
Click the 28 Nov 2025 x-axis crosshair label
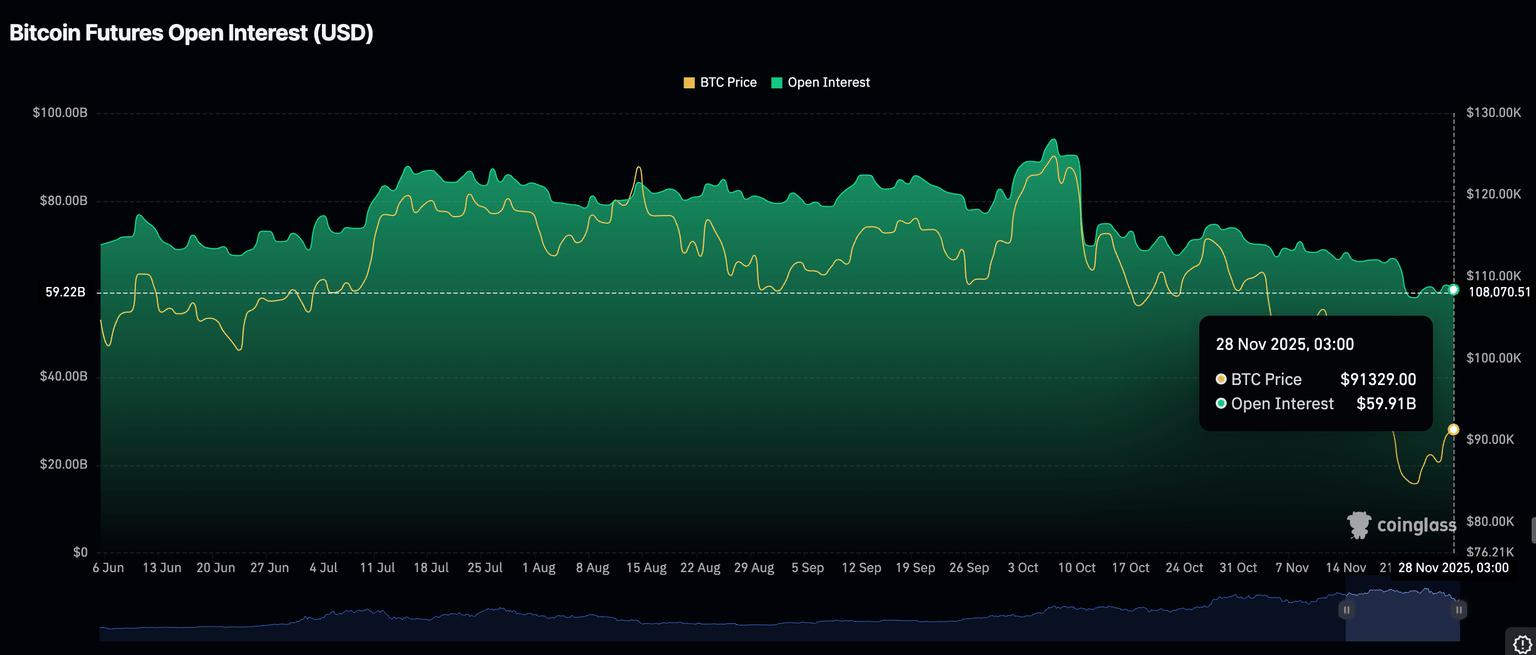[x=1452, y=568]
